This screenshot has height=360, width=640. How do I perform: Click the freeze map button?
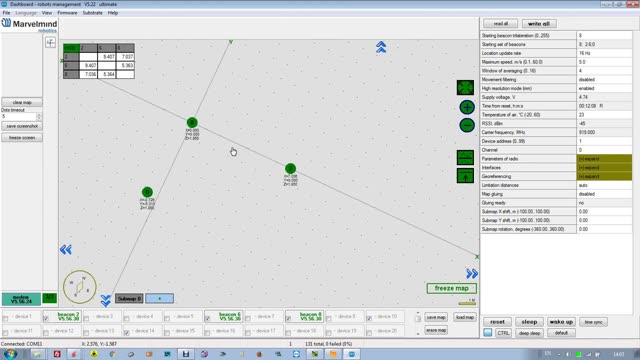click(451, 288)
